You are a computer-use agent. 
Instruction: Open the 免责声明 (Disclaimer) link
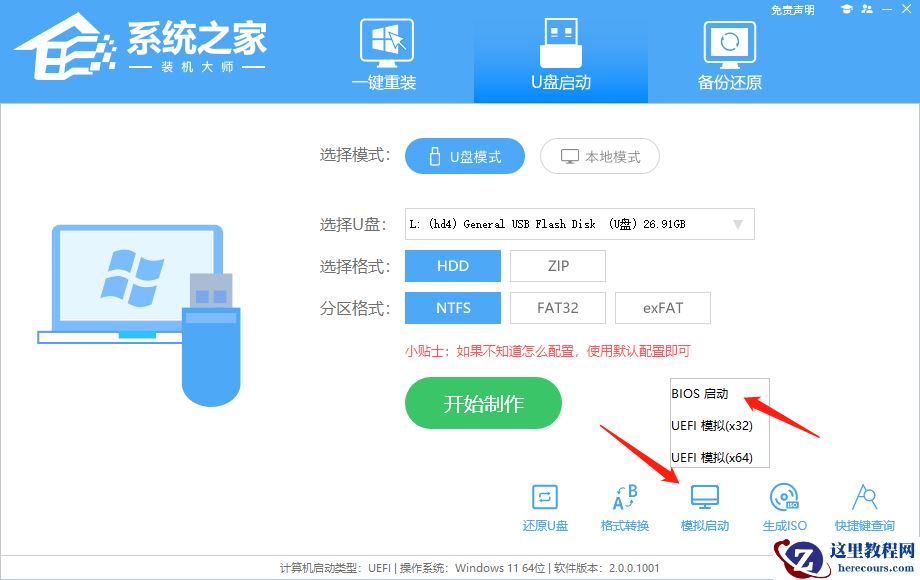791,8
